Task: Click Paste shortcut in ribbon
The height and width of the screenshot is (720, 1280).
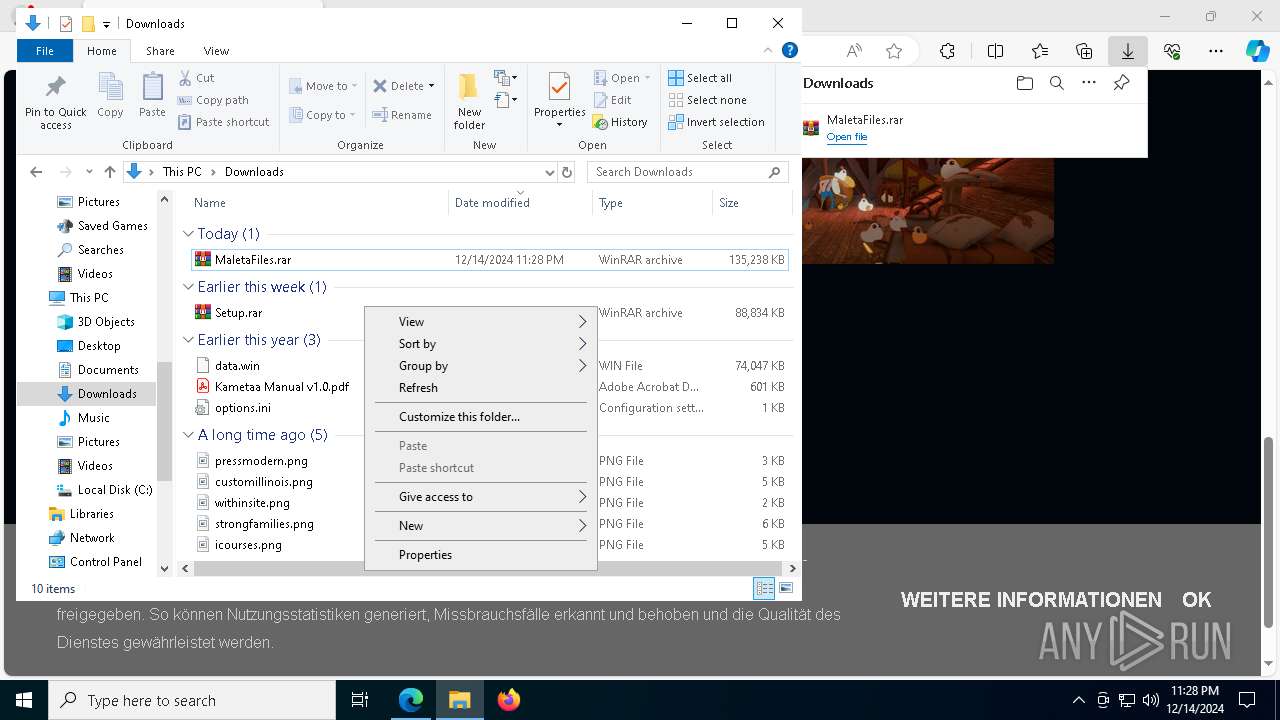Action: tap(223, 122)
